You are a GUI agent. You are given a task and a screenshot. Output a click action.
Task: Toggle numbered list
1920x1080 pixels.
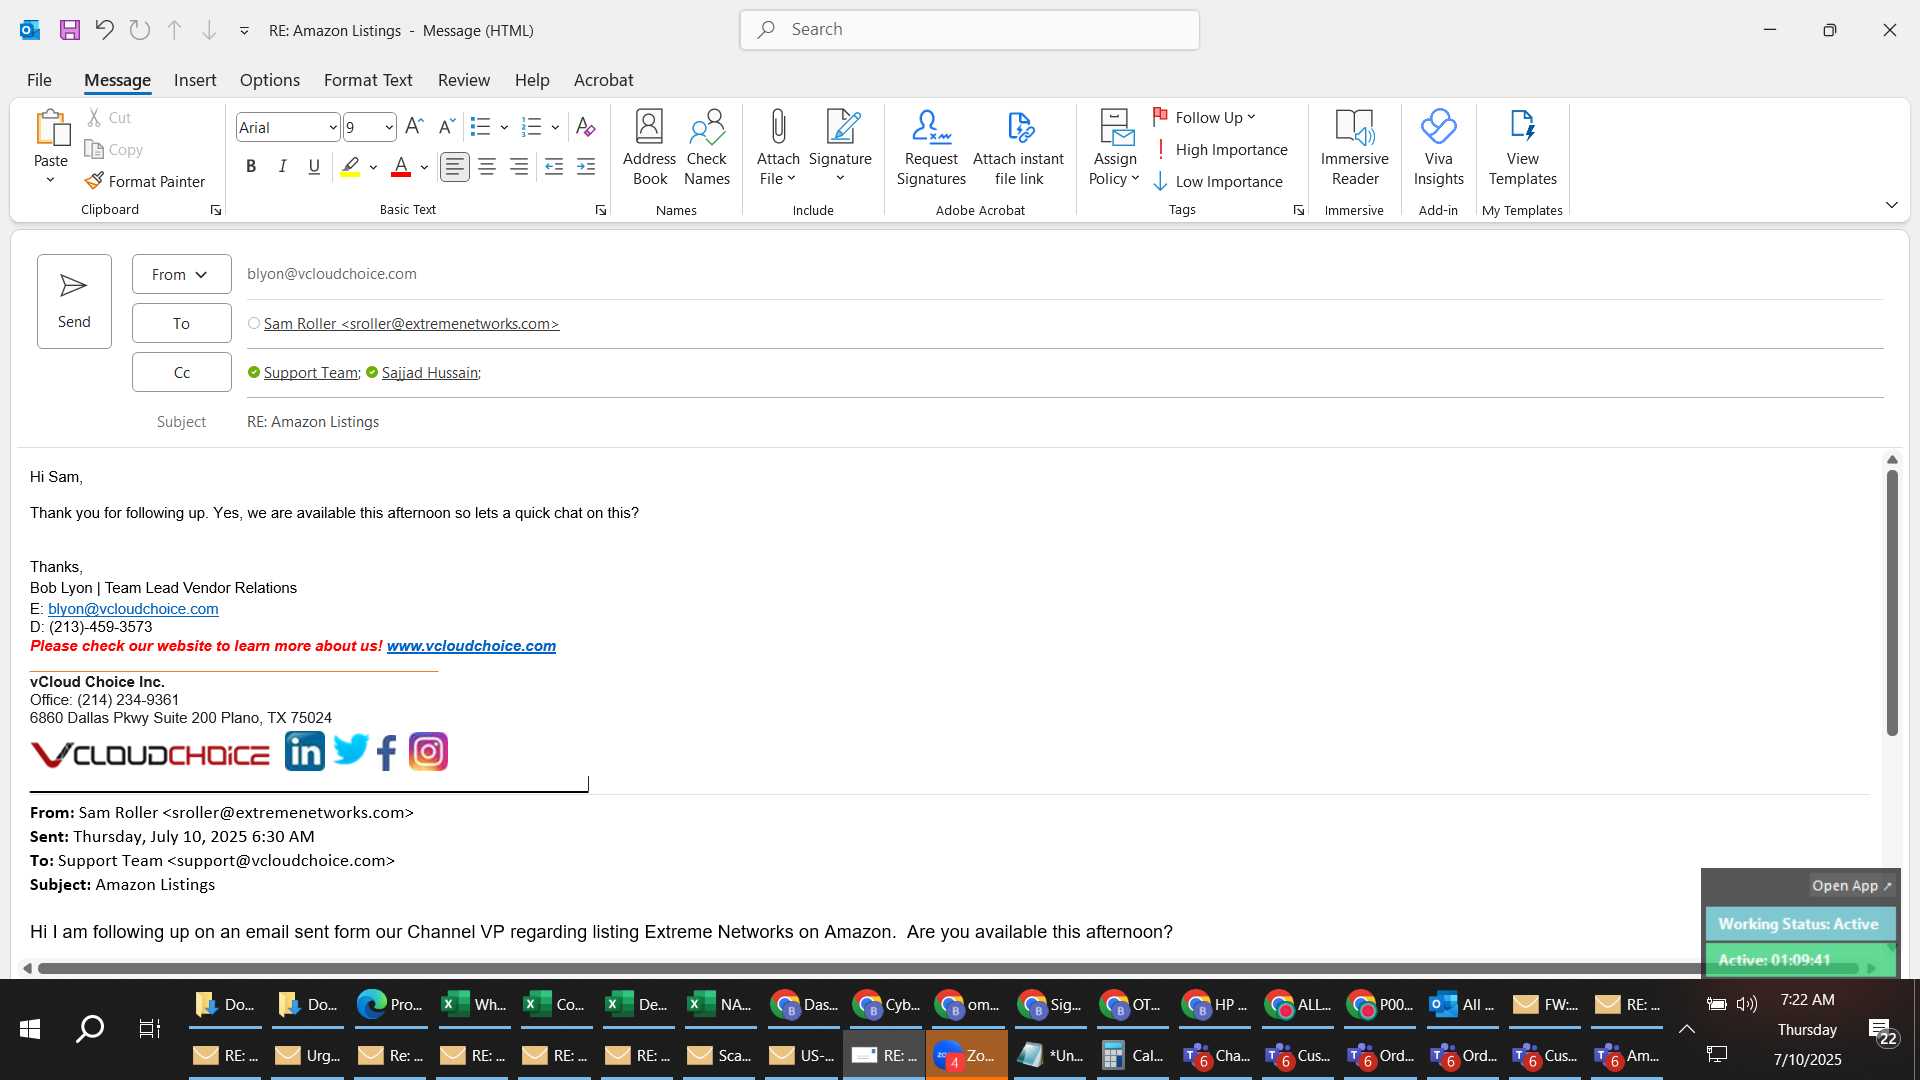coord(532,127)
